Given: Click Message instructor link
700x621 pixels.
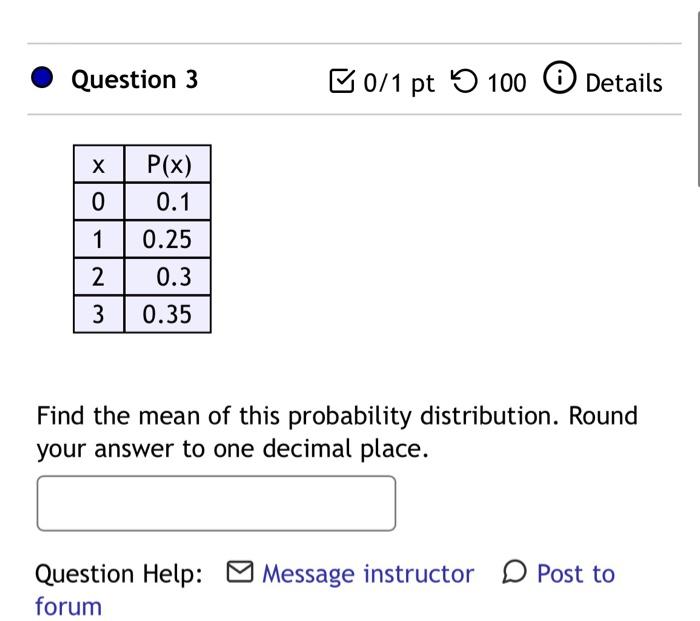Looking at the screenshot, I should pyautogui.click(x=368, y=574).
